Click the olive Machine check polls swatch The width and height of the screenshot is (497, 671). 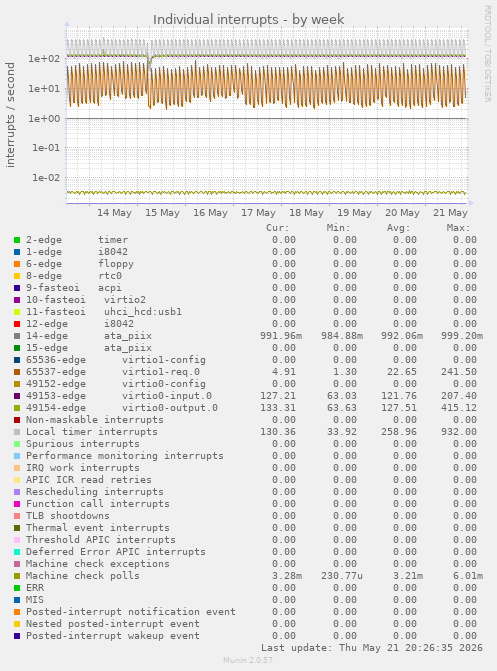17,576
